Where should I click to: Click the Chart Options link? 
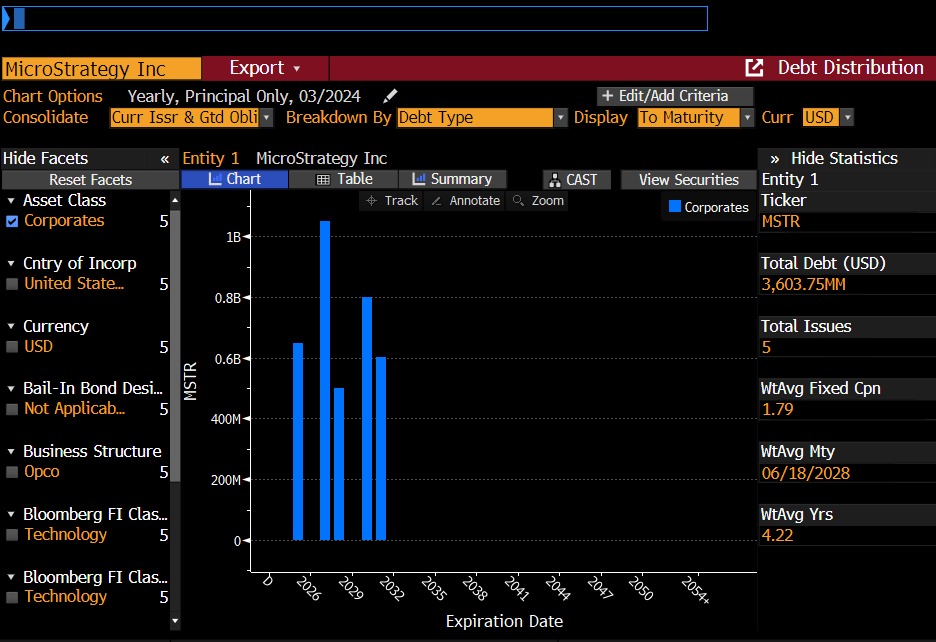(x=53, y=96)
